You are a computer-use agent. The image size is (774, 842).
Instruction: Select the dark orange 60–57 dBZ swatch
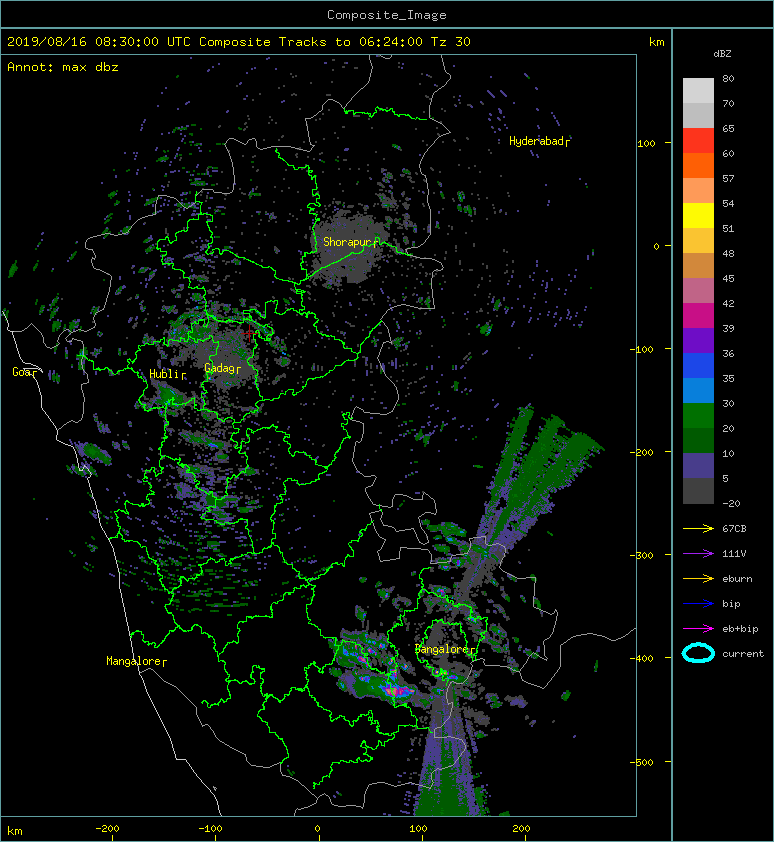coord(698,165)
